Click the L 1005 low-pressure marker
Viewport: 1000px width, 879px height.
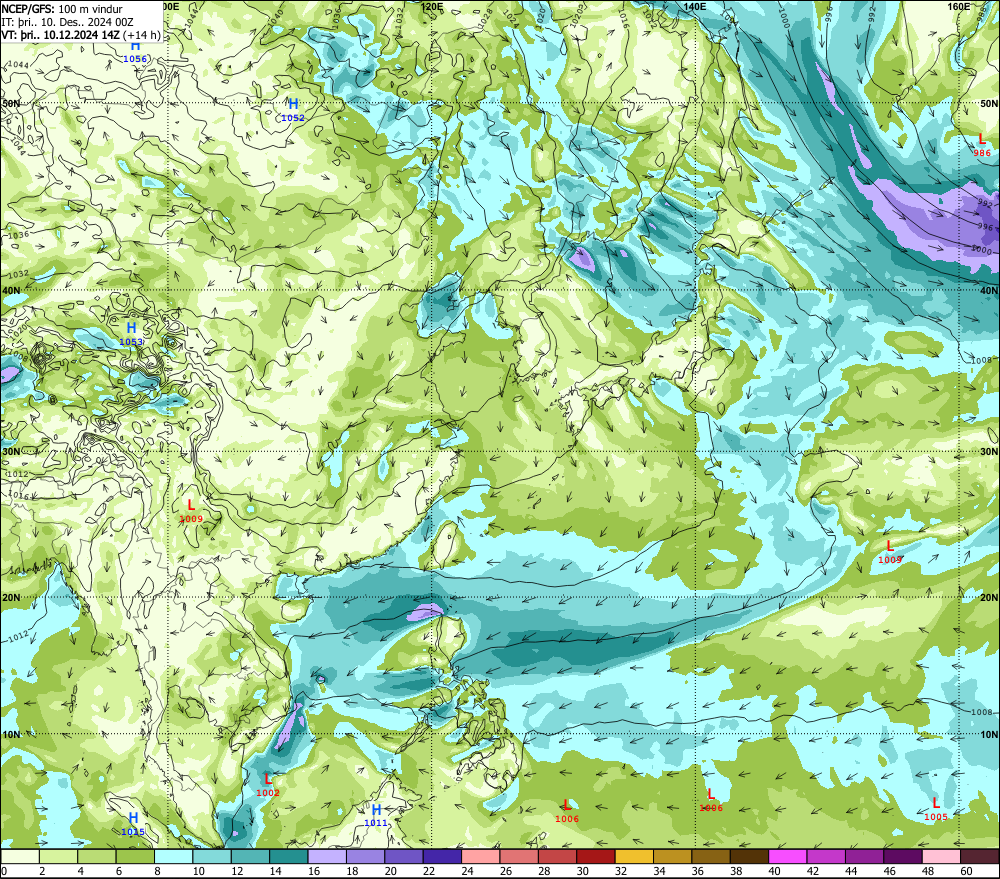point(936,809)
